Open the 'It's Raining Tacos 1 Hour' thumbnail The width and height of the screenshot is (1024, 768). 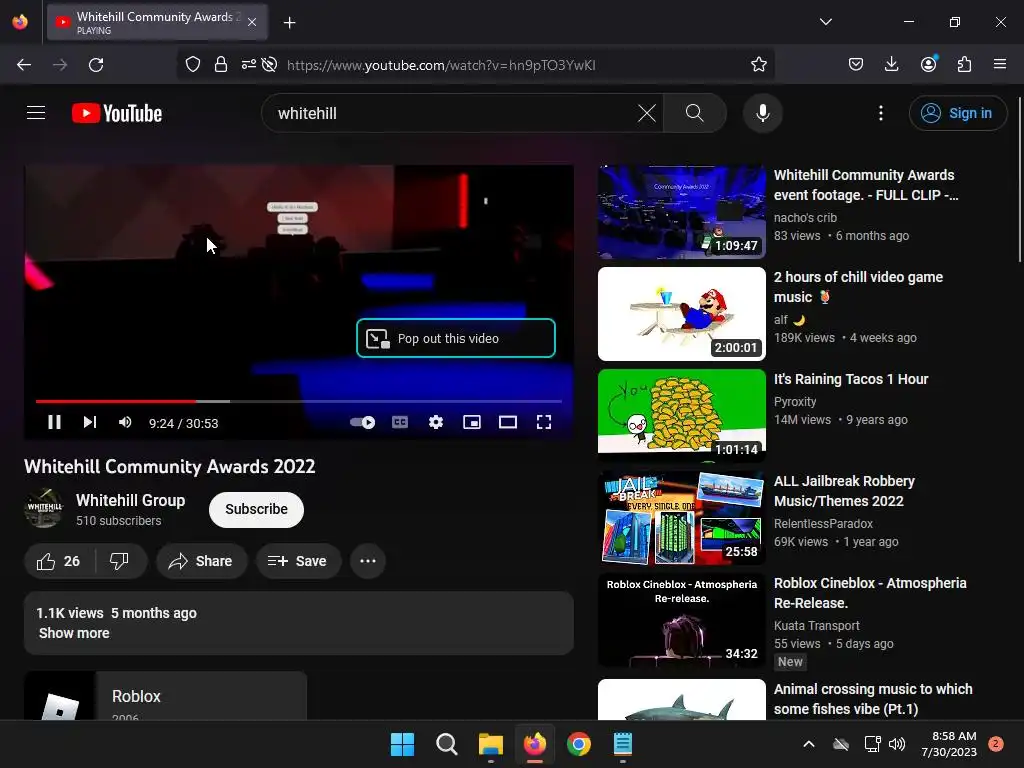point(682,416)
